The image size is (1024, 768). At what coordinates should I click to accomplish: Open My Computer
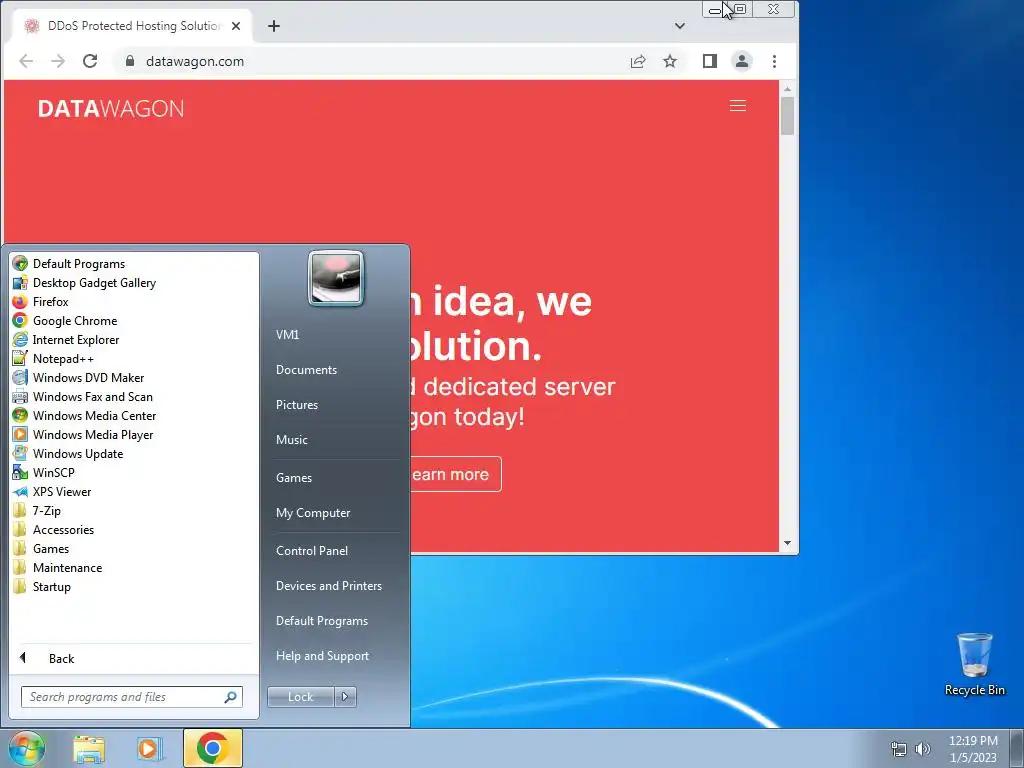[313, 513]
